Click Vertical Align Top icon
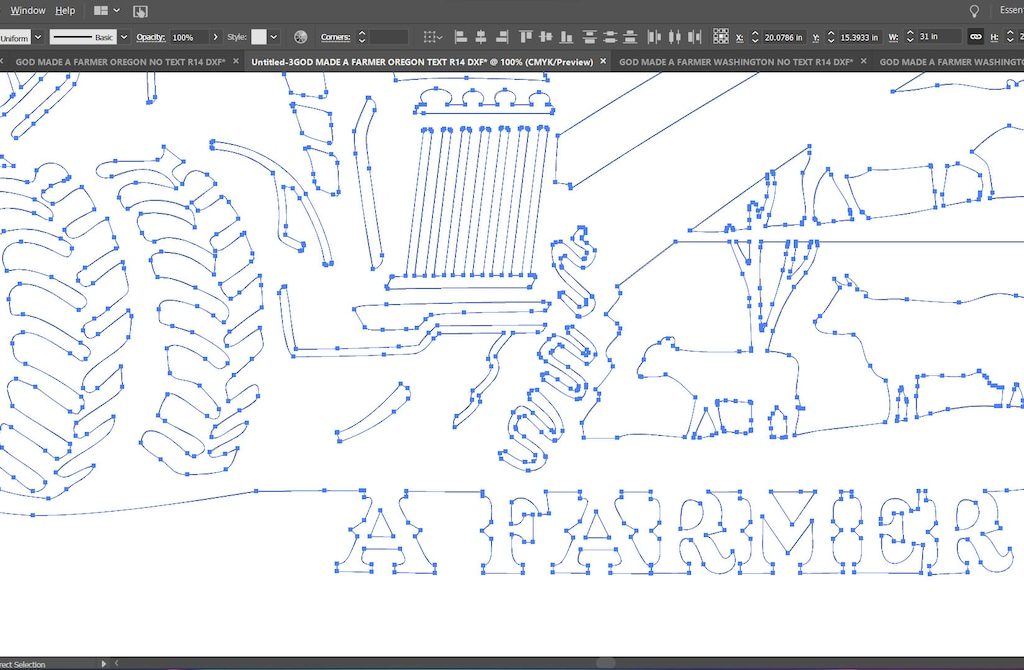This screenshot has width=1024, height=670. pyautogui.click(x=525, y=37)
